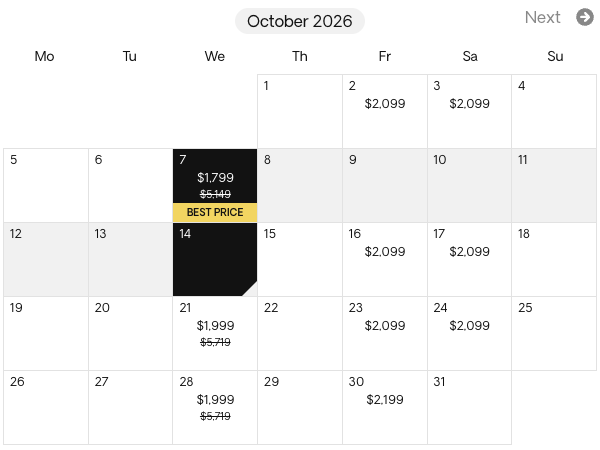Click October 19 date cell
Image resolution: width=600 pixels, height=450 pixels.
click(46, 333)
